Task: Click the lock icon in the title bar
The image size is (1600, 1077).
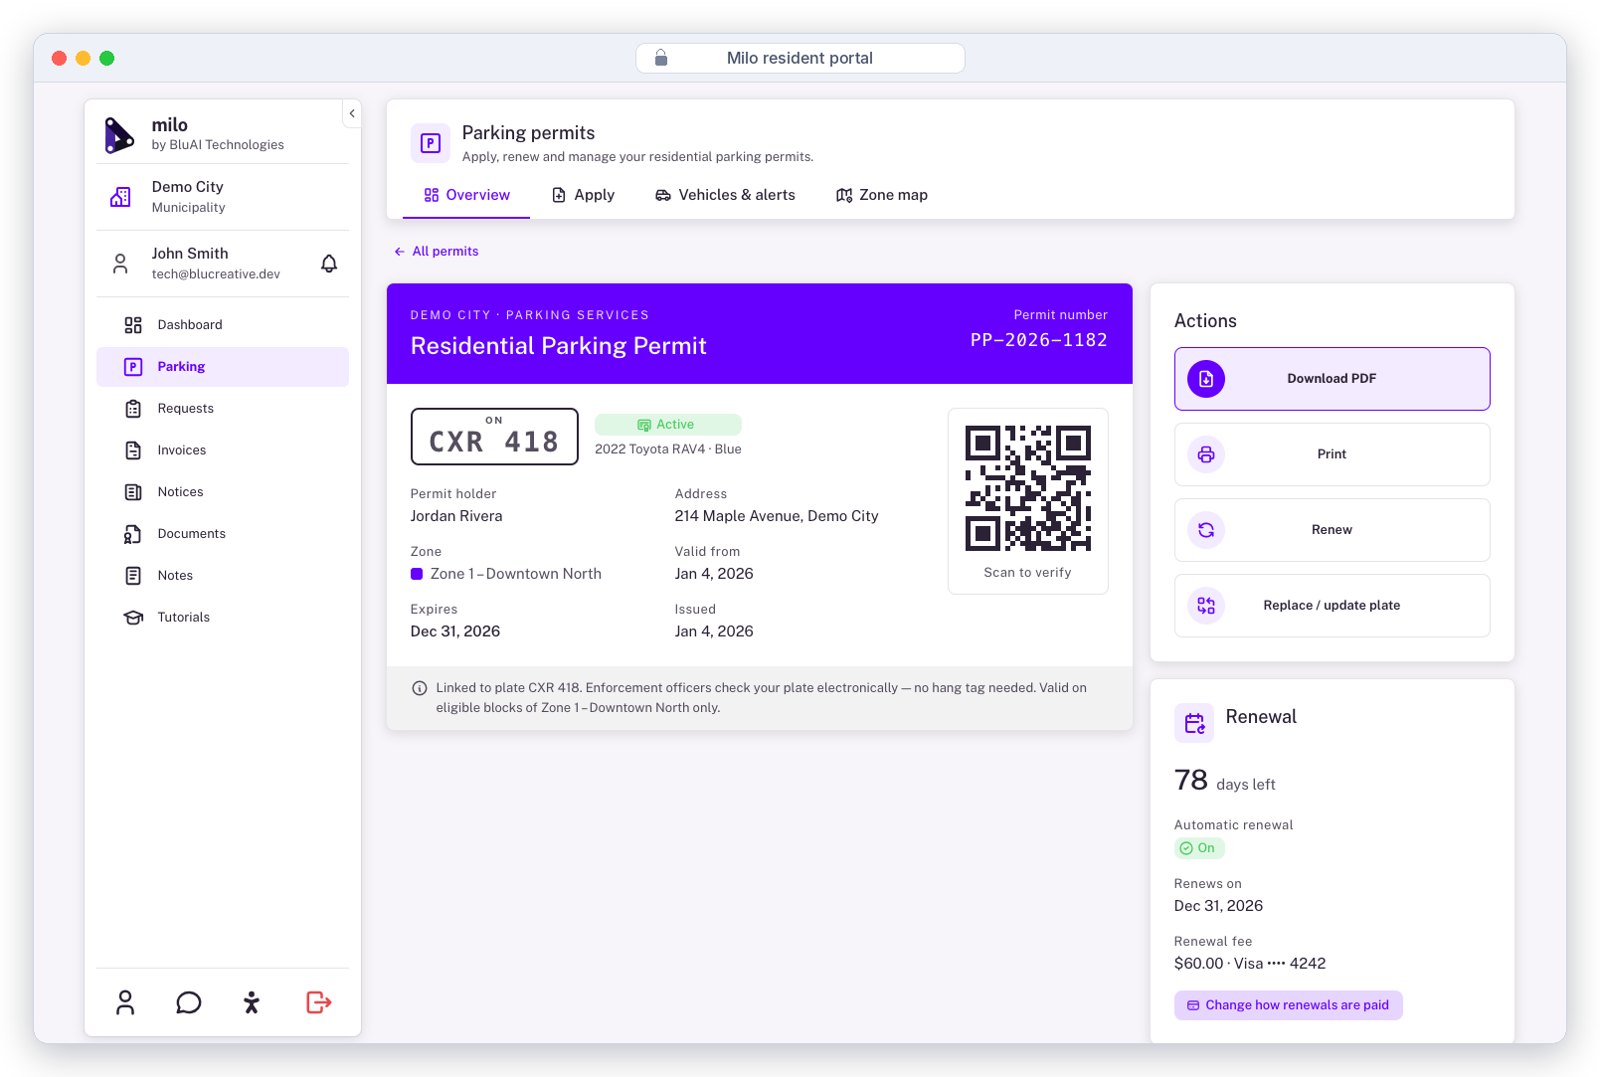Action: [x=661, y=58]
